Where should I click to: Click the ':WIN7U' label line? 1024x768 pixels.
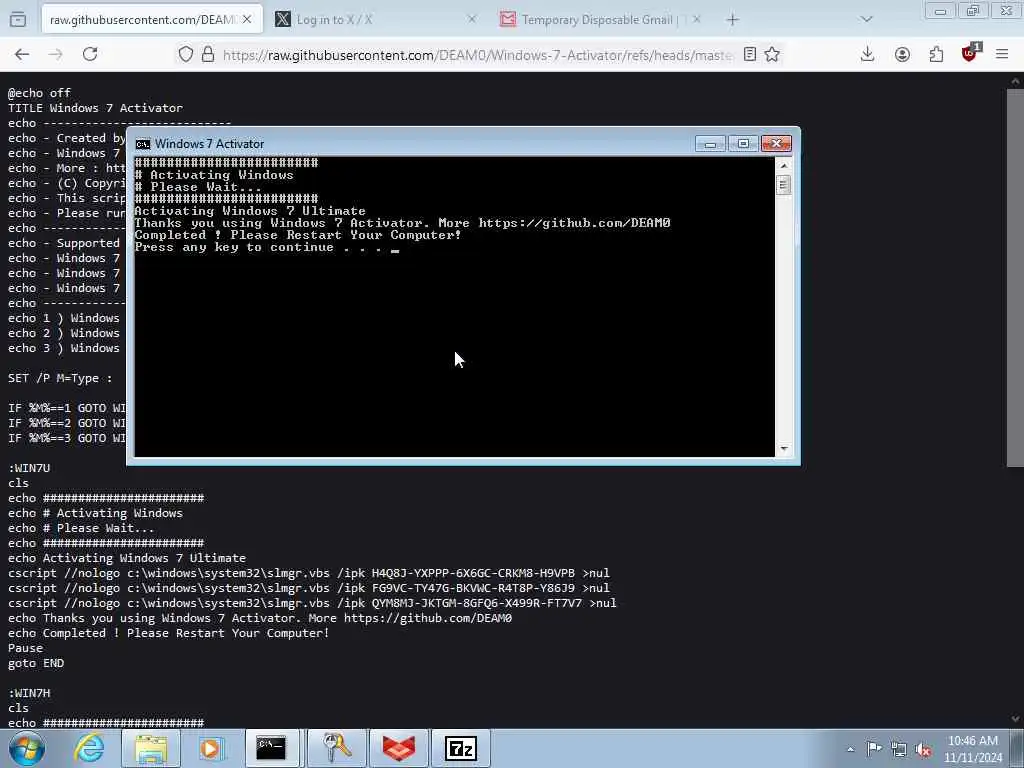click(29, 468)
